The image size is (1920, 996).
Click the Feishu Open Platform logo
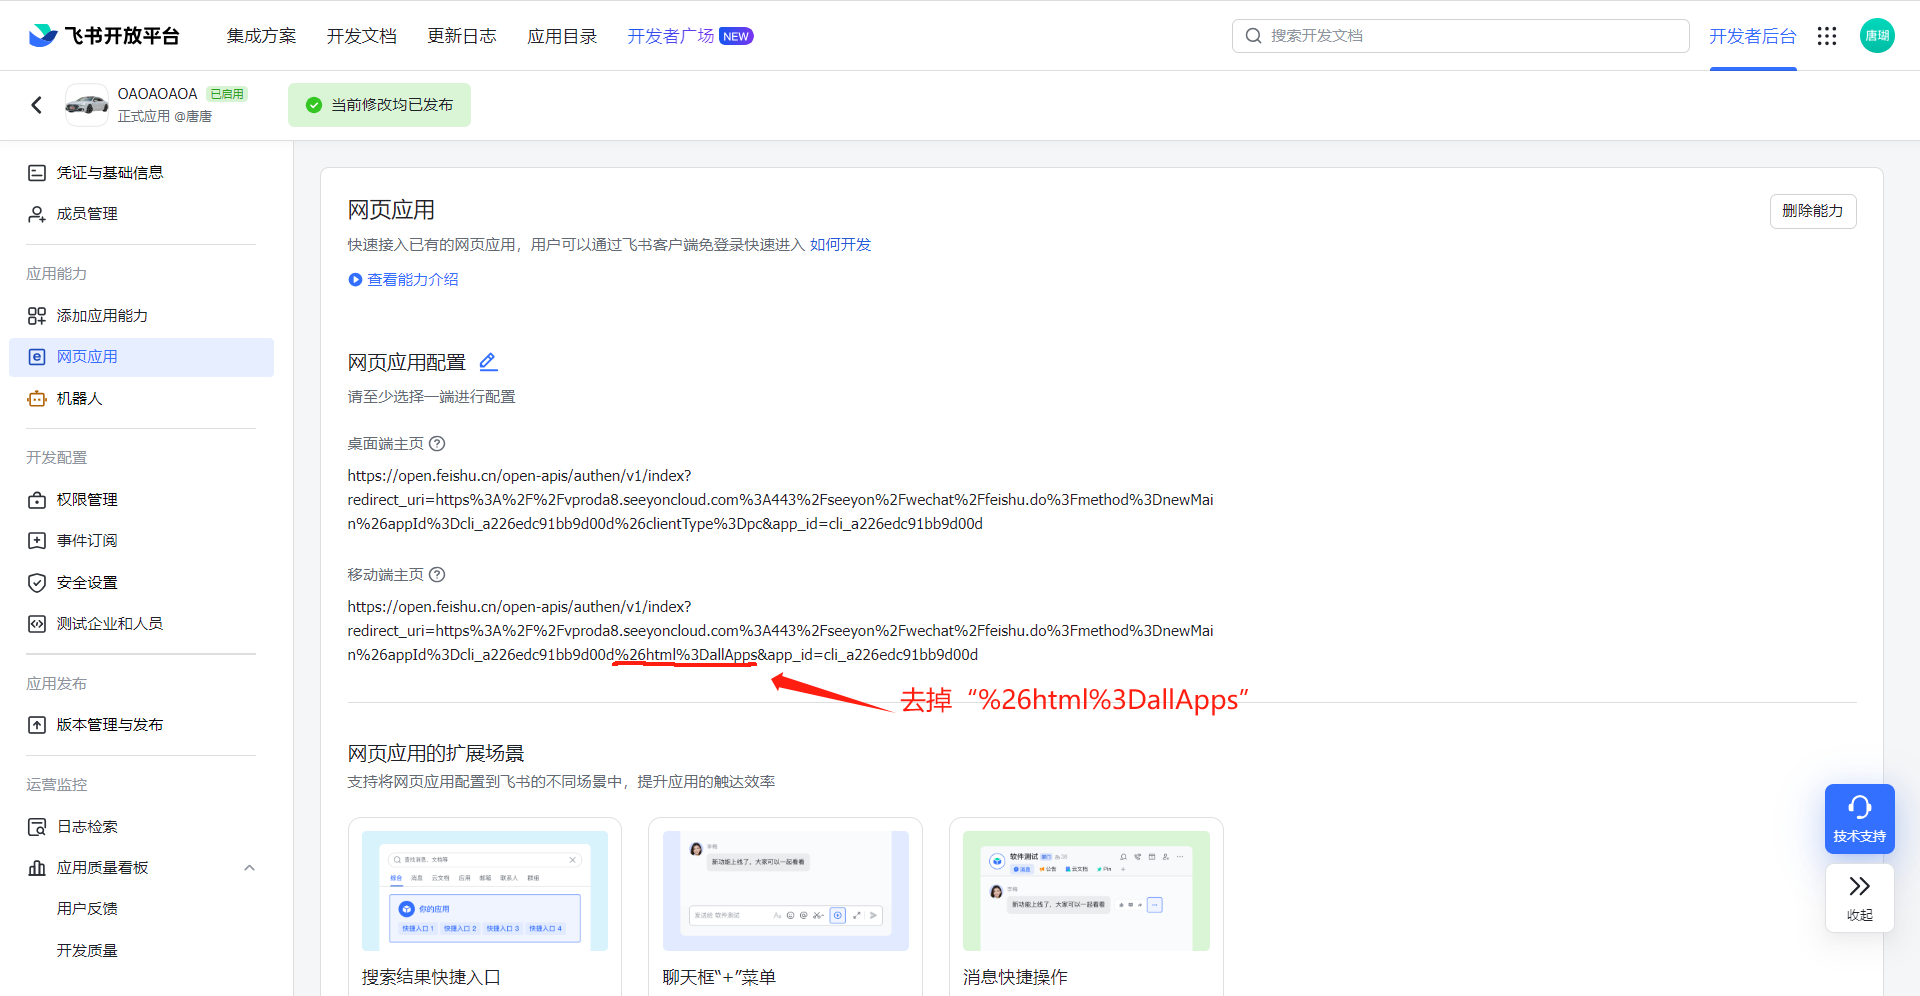[x=104, y=36]
